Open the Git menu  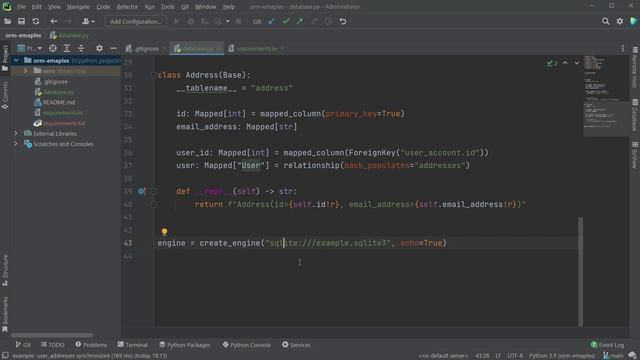185,7
